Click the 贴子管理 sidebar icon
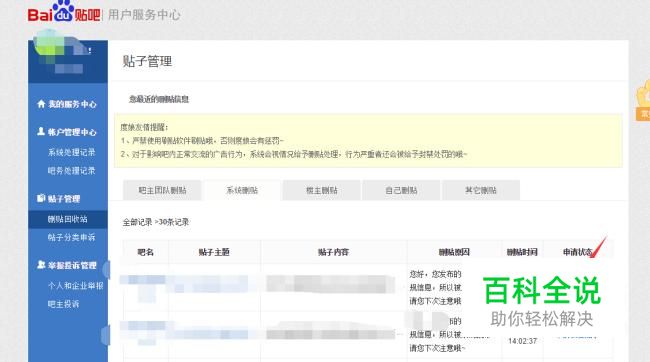This screenshot has width=650, height=362. point(41,198)
